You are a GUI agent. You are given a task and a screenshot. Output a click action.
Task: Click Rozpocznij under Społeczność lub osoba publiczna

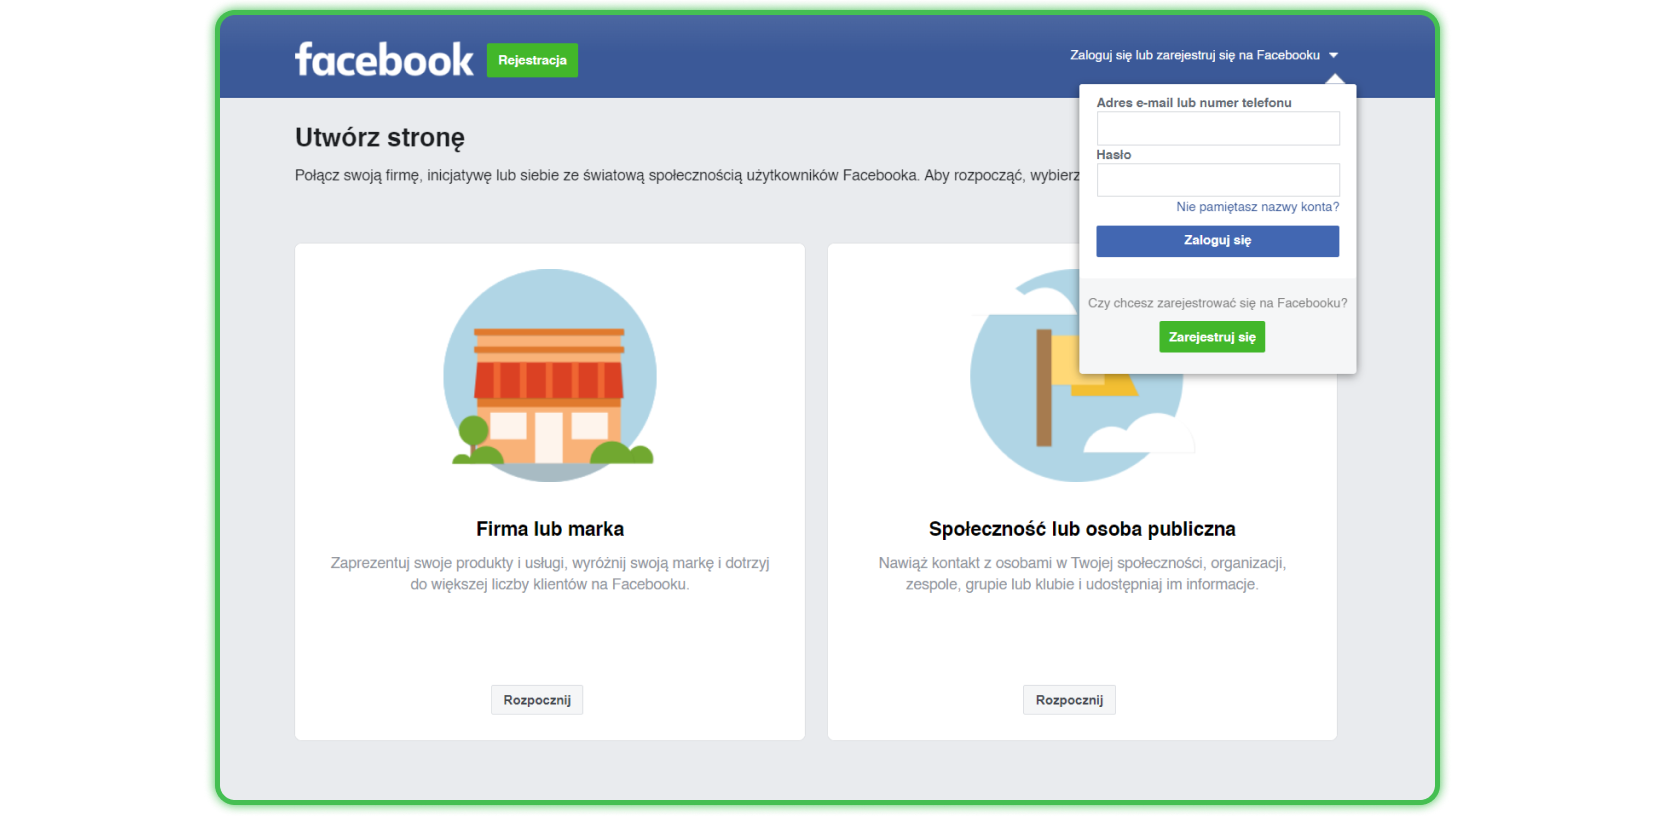pyautogui.click(x=1069, y=700)
